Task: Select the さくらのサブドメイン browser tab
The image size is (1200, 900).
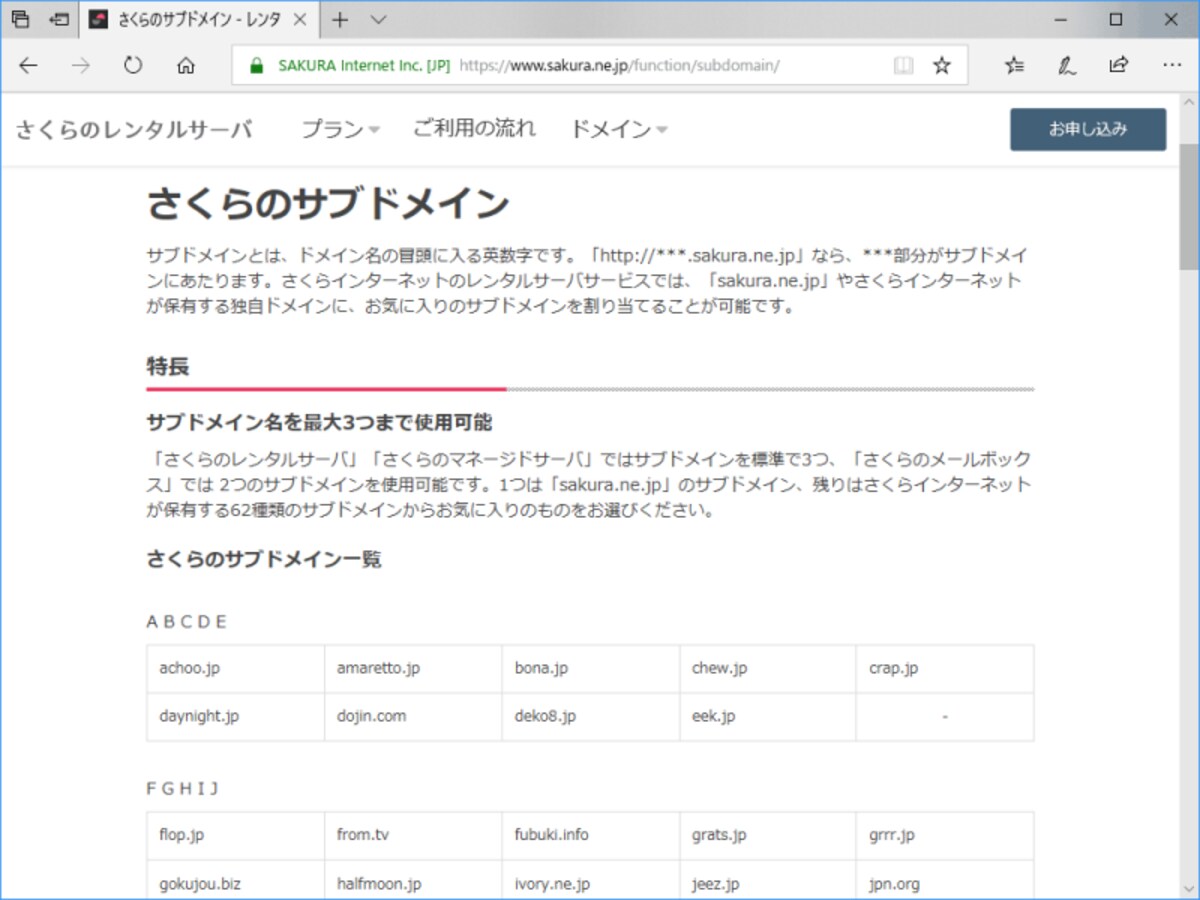Action: point(200,19)
